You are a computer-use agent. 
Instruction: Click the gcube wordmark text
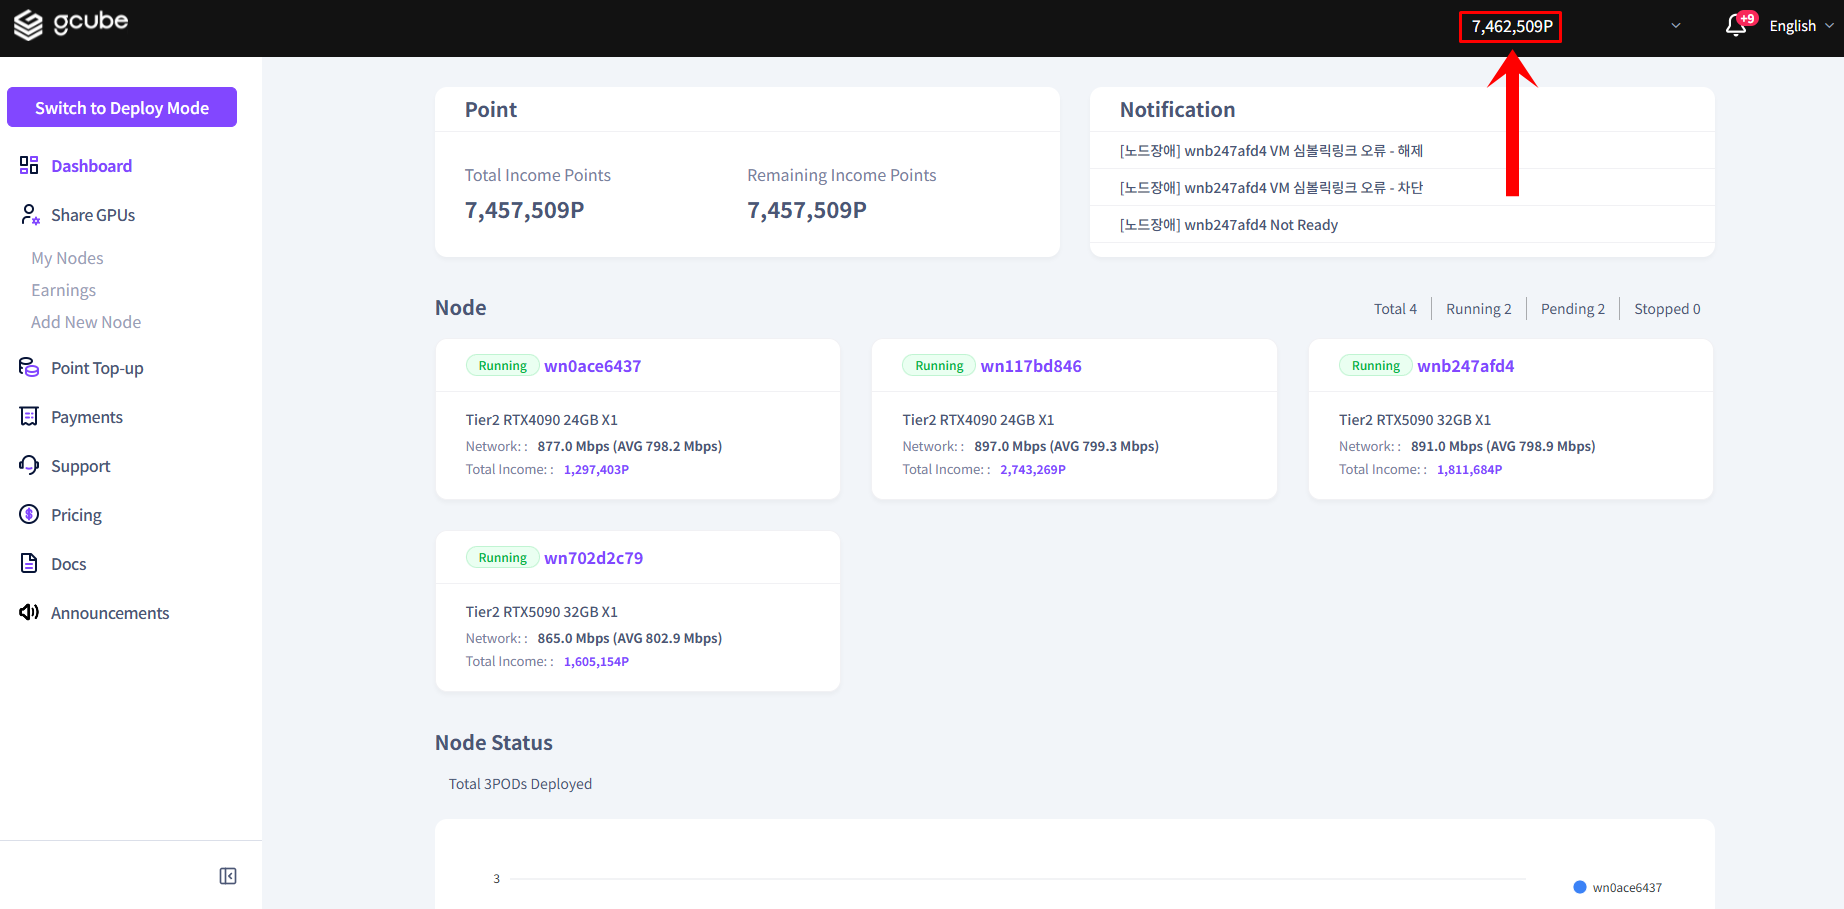click(x=91, y=22)
